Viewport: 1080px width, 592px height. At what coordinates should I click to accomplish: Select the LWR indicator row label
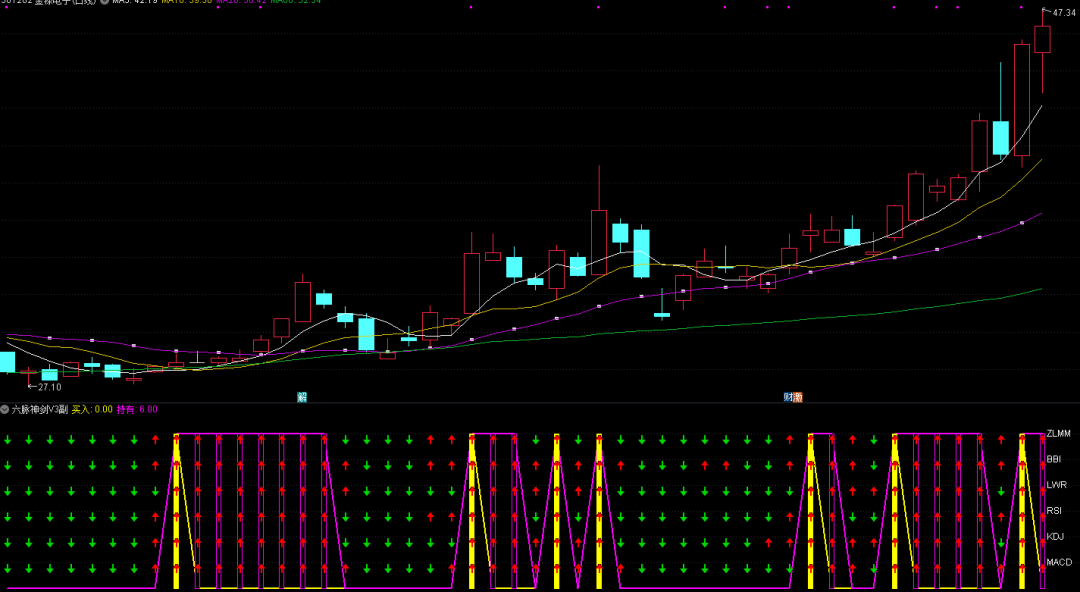pos(1055,485)
